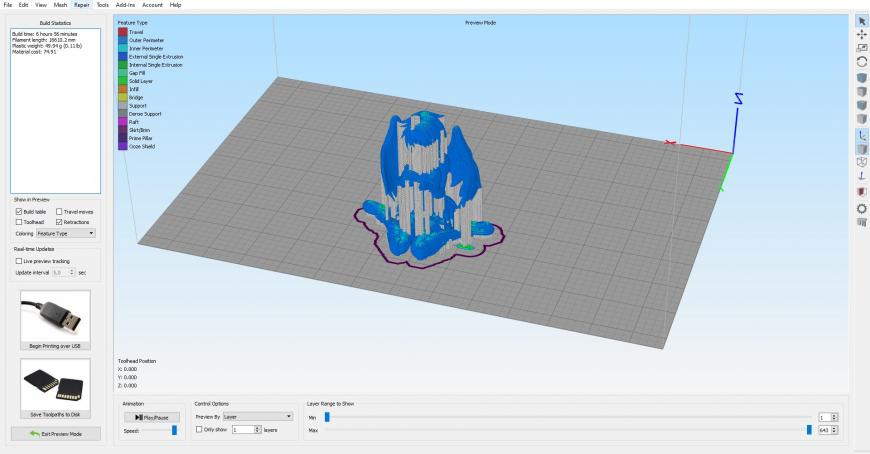Choose the scale view tool icon
The image size is (870, 454).
pos(862,48)
